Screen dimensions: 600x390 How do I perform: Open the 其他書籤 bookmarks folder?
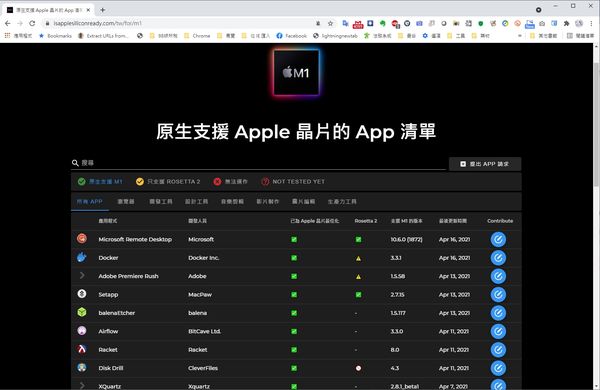point(543,36)
